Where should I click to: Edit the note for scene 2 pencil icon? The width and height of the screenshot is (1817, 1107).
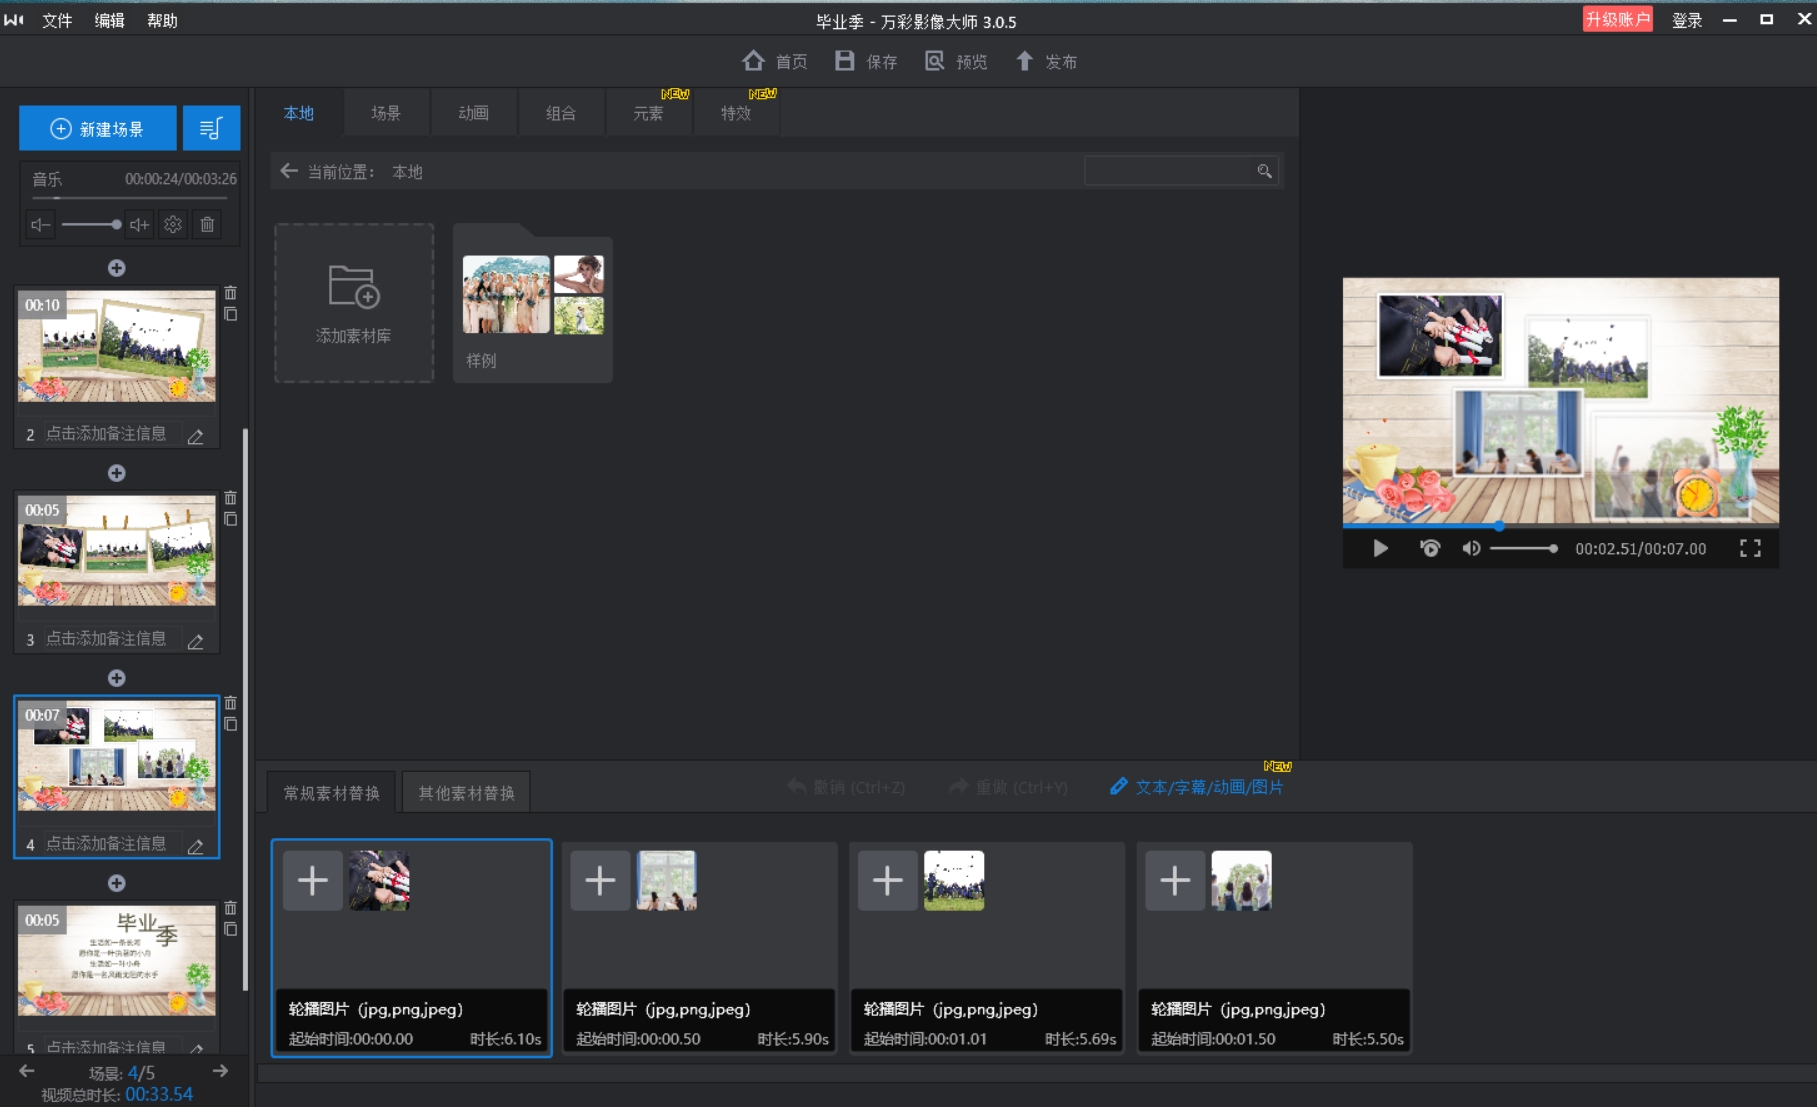[196, 436]
